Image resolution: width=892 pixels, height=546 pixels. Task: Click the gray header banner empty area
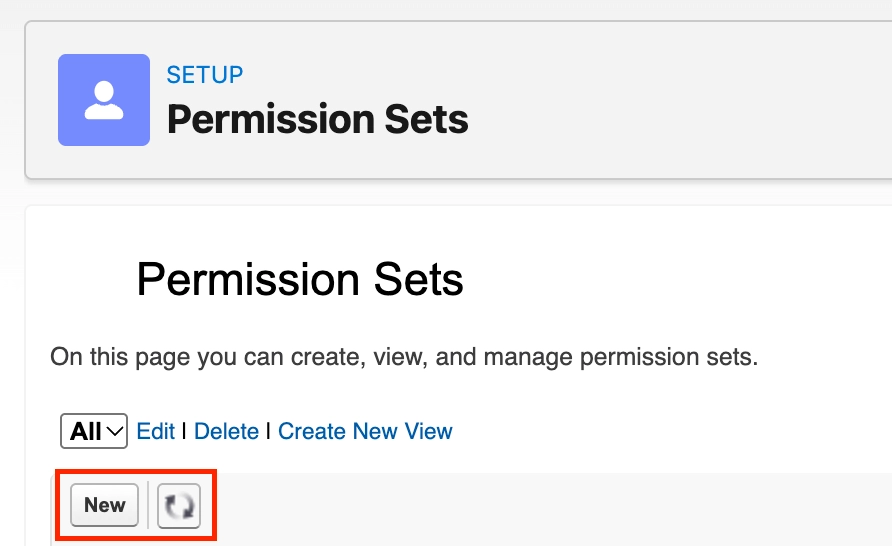pyautogui.click(x=683, y=100)
